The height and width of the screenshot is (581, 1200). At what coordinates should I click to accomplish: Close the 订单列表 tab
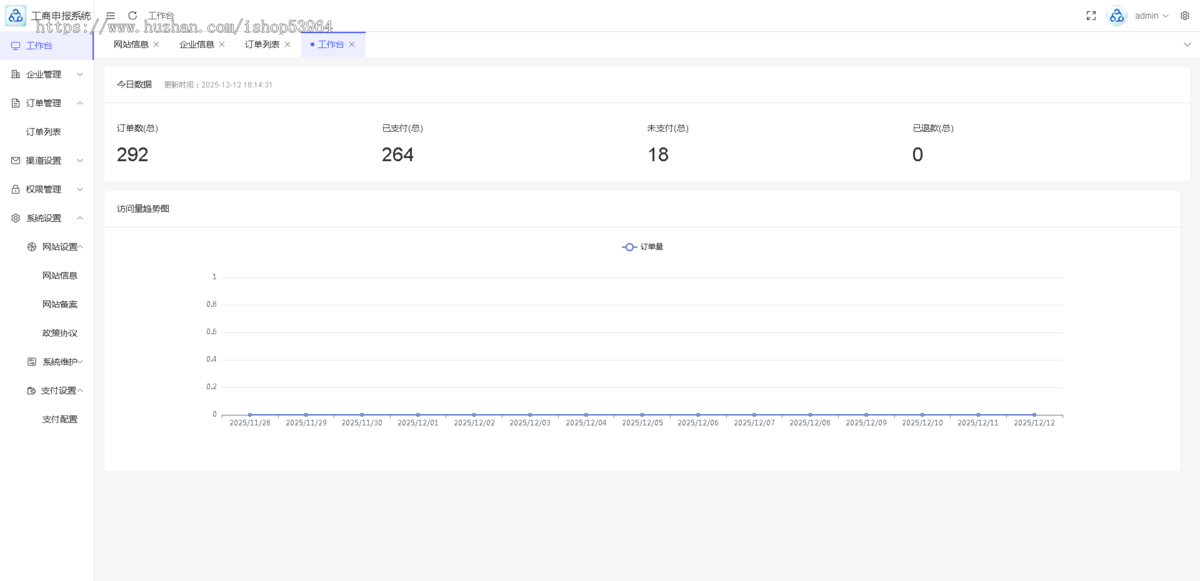(x=287, y=45)
